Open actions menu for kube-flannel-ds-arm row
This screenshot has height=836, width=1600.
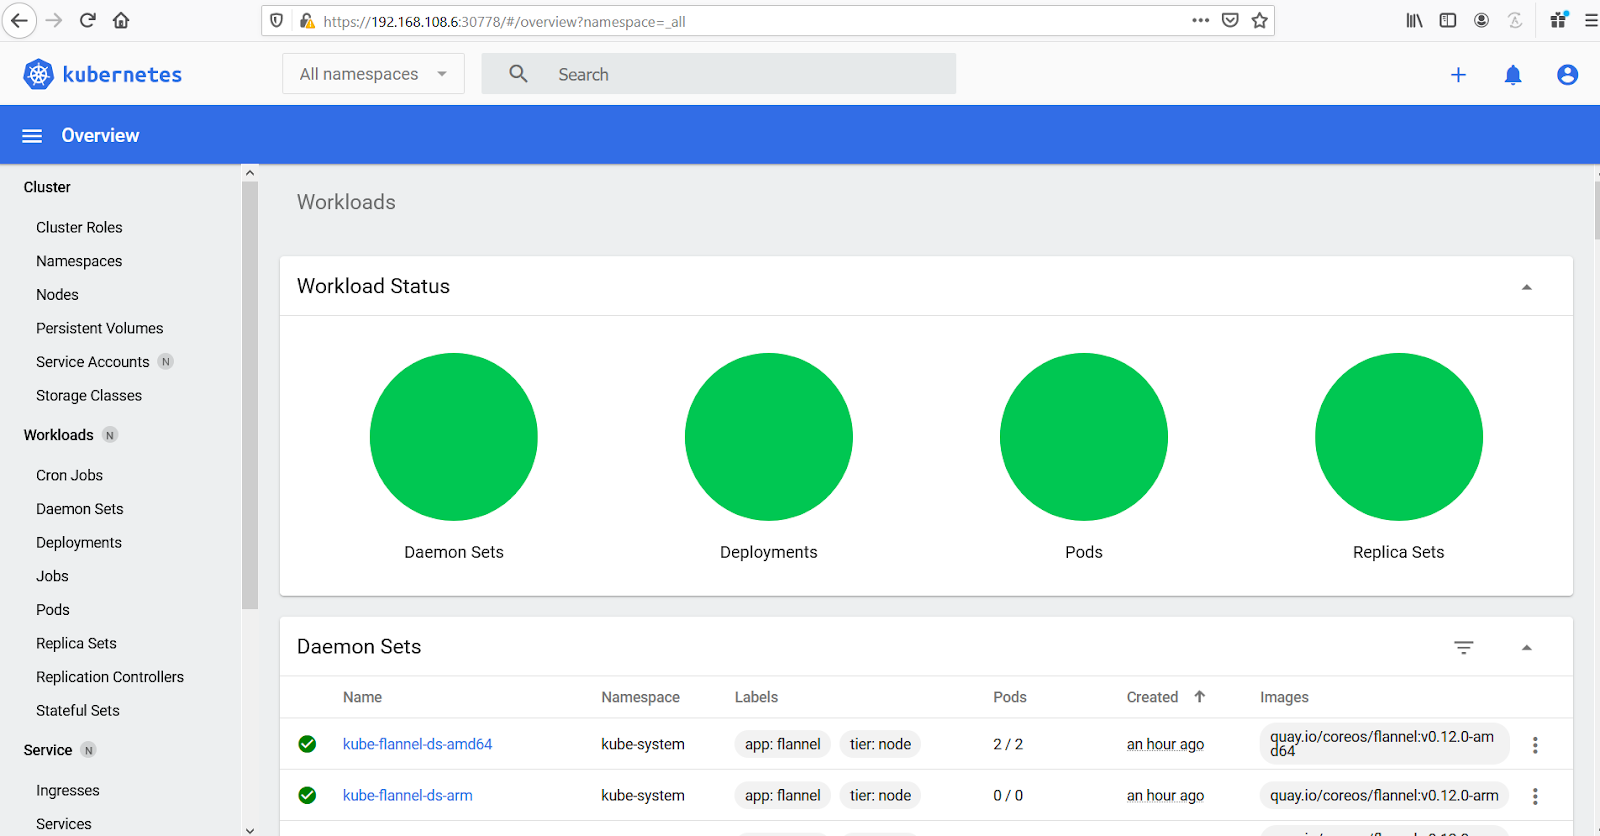[x=1535, y=796]
